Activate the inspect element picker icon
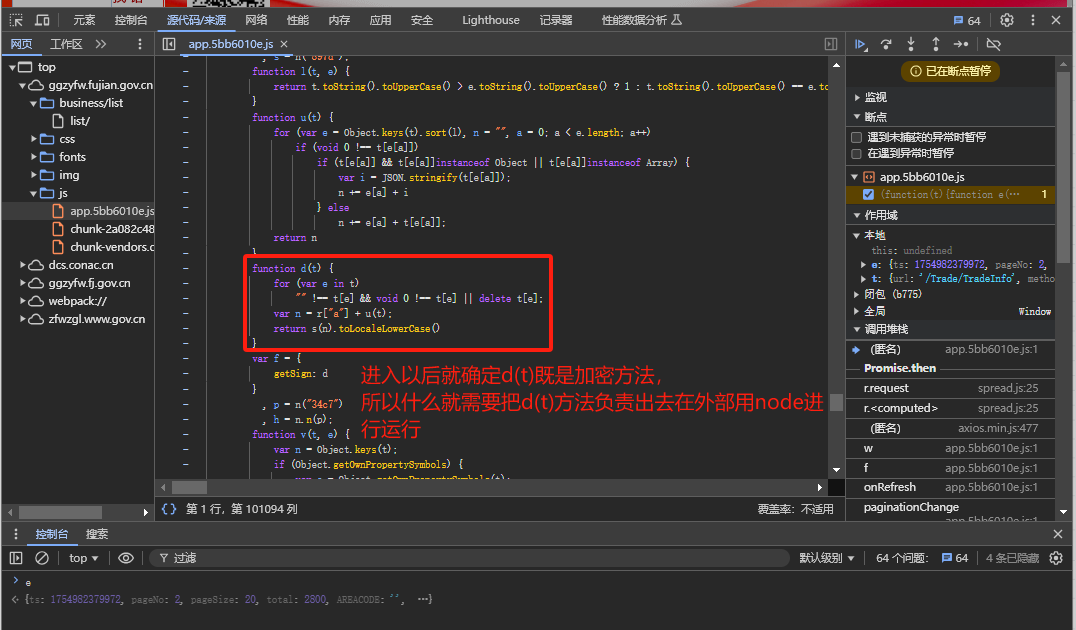The image size is (1076, 630). [x=16, y=20]
